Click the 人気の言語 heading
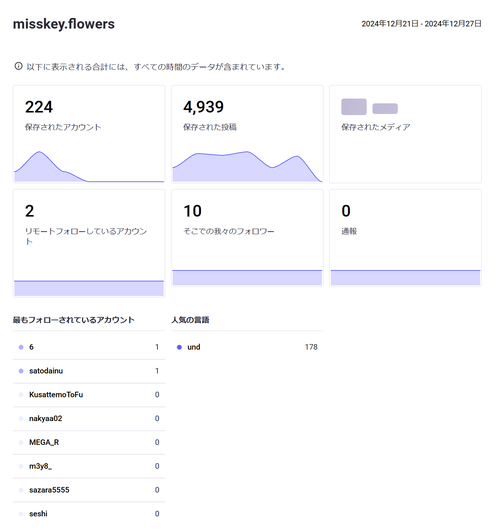This screenshot has width=500, height=531. (190, 320)
